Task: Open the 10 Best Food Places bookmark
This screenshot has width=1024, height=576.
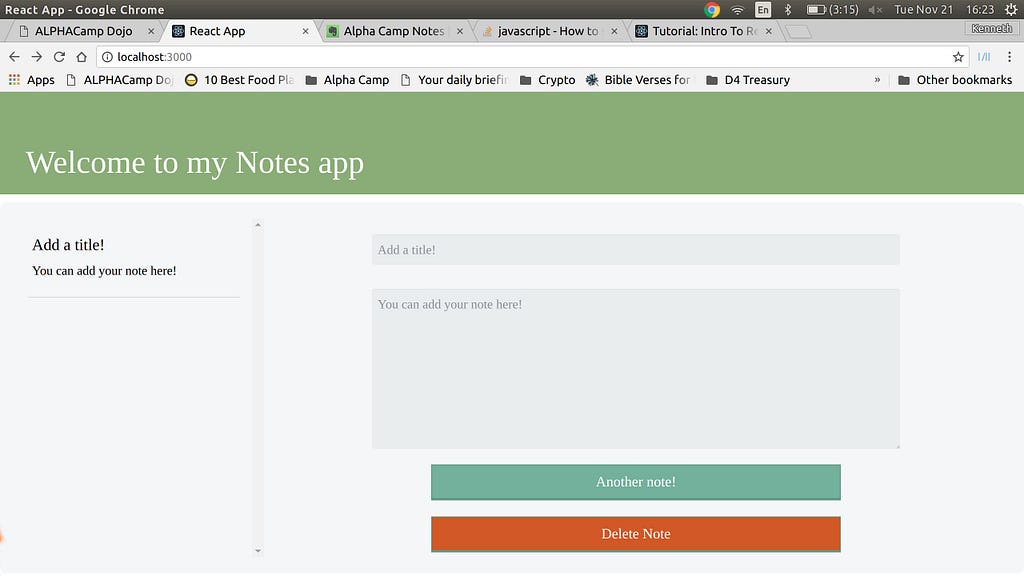Action: click(x=239, y=80)
